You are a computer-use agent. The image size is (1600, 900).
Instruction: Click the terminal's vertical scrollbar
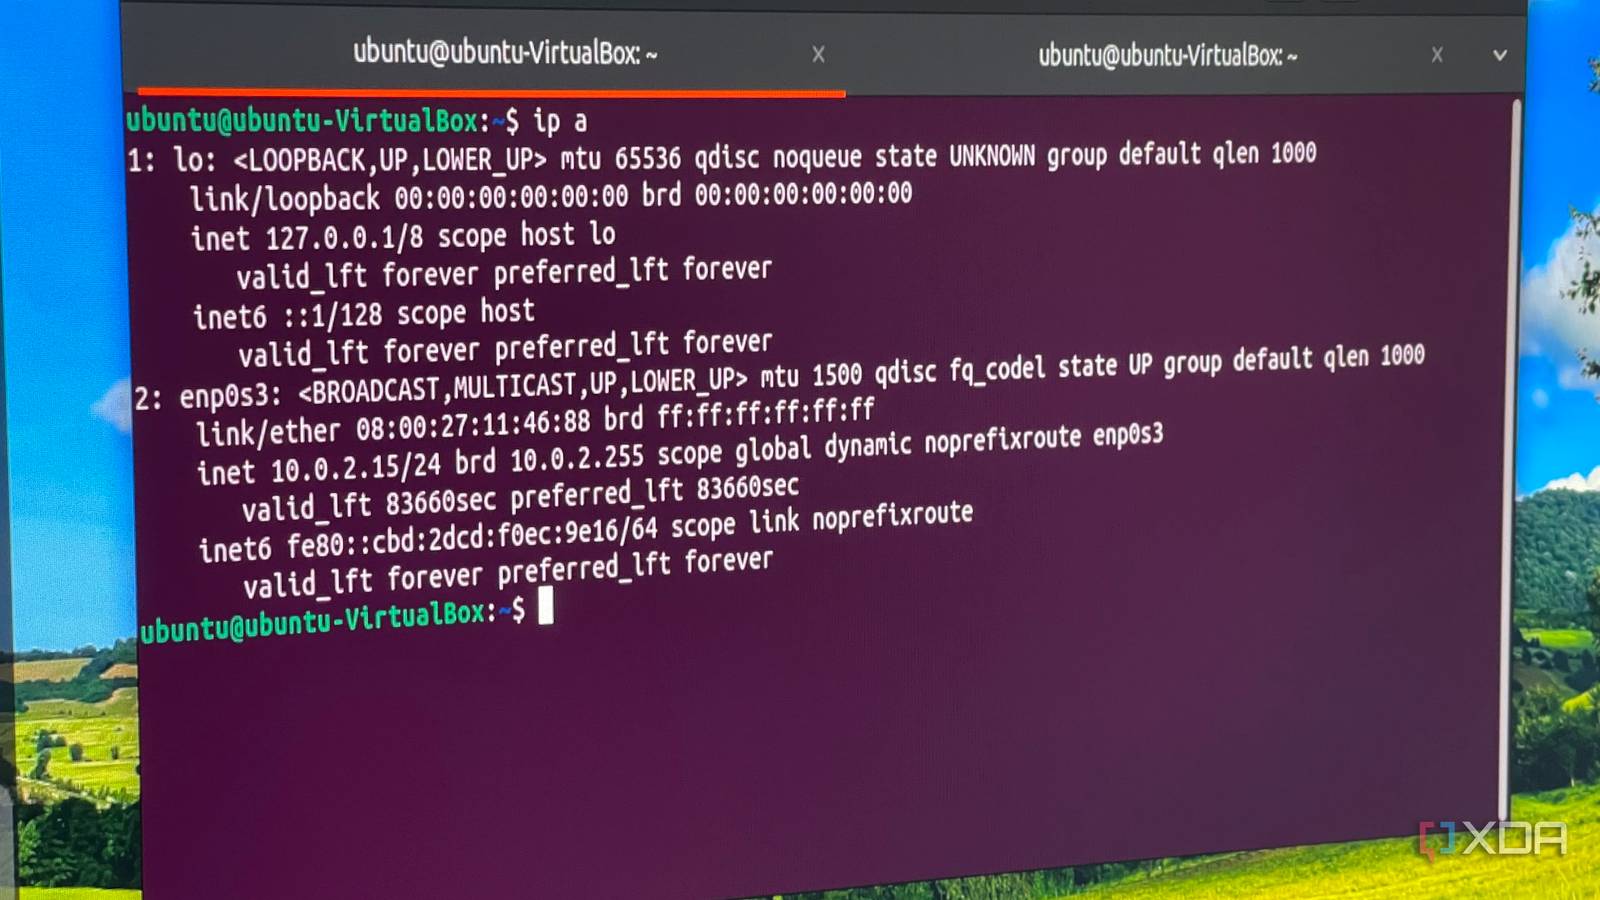(1512, 450)
